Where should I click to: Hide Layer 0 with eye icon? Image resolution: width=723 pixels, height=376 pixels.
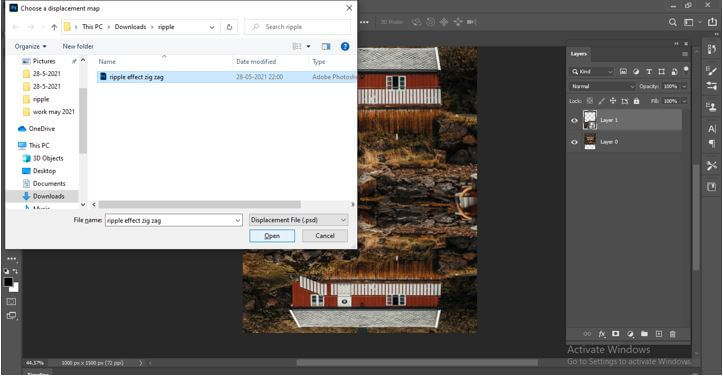click(x=574, y=142)
